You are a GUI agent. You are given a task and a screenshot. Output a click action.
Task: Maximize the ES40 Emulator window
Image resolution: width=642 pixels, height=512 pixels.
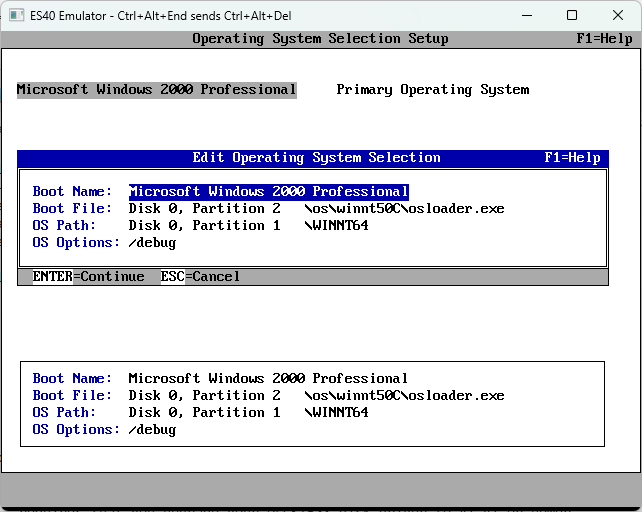(x=572, y=16)
